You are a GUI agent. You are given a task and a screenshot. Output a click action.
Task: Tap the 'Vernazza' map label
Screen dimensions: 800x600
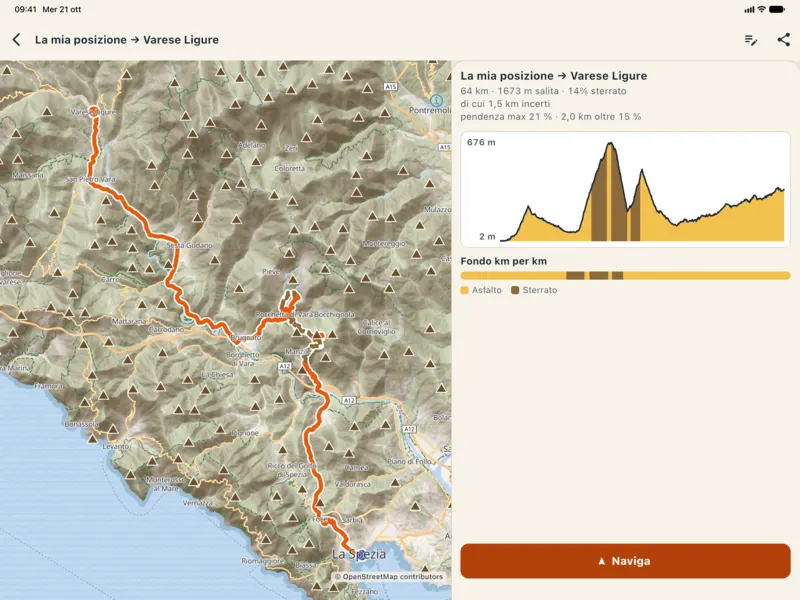tap(197, 503)
